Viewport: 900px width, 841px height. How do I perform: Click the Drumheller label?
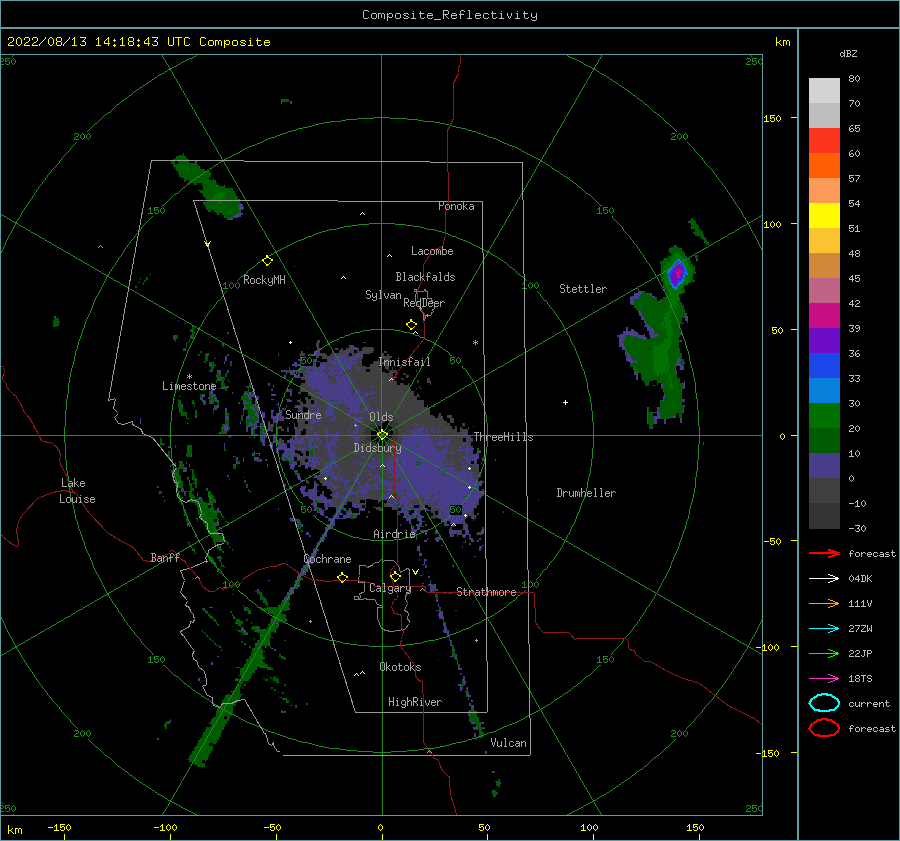click(x=586, y=493)
